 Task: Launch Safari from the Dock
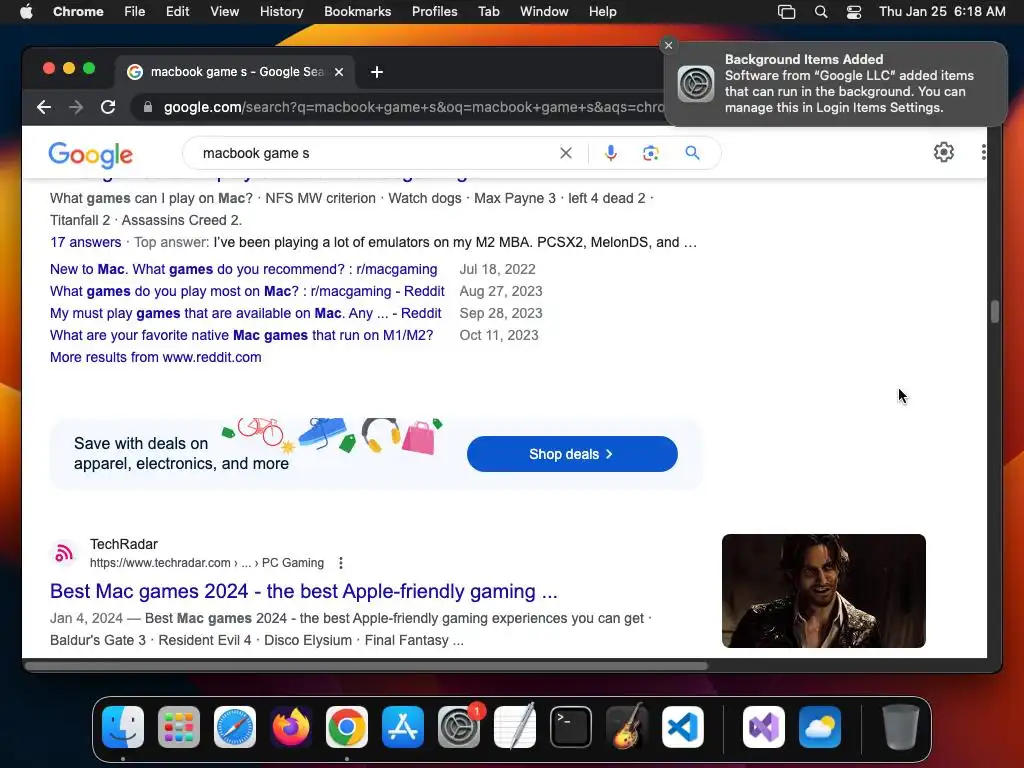point(235,727)
